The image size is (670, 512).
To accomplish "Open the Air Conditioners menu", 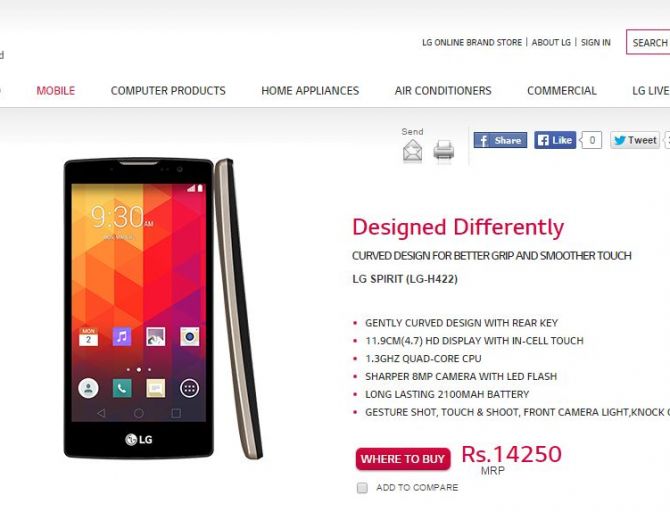I will pyautogui.click(x=443, y=91).
